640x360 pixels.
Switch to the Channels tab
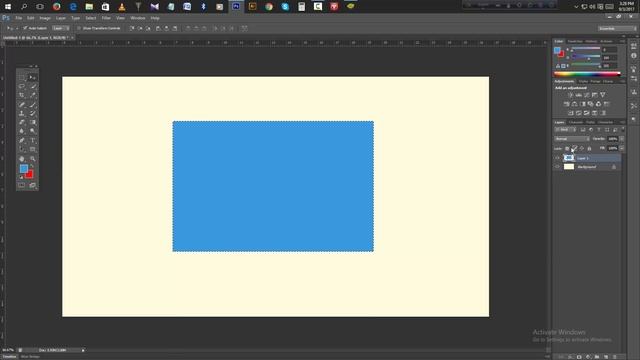point(576,122)
